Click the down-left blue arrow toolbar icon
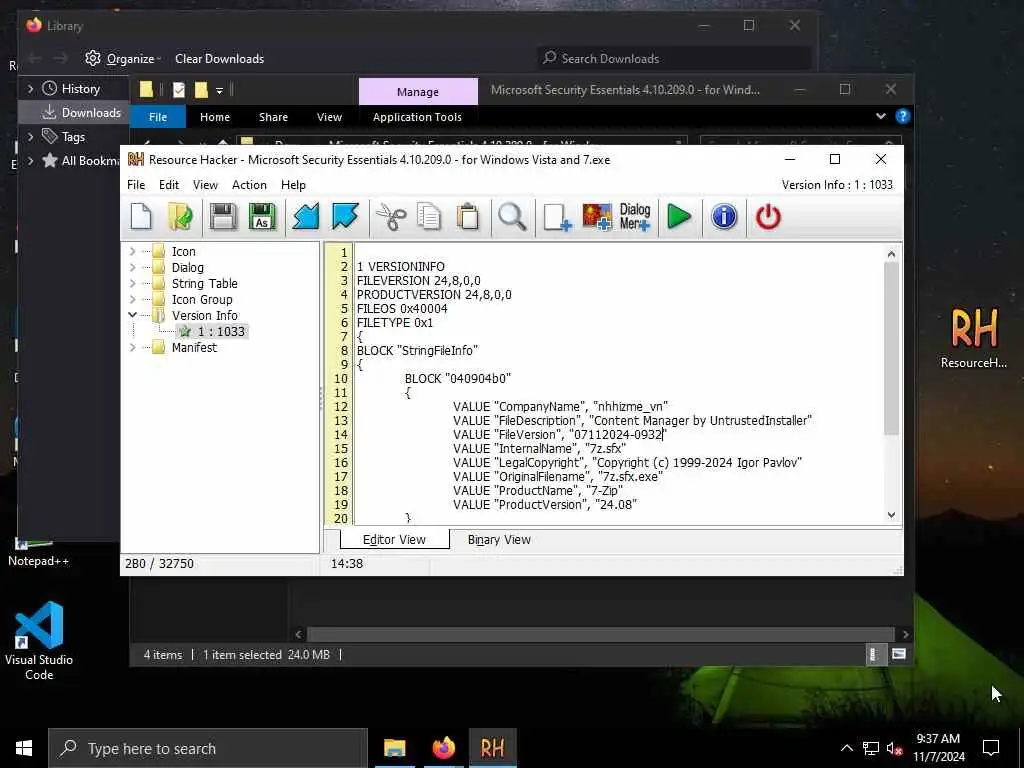The image size is (1024, 768). 306,217
